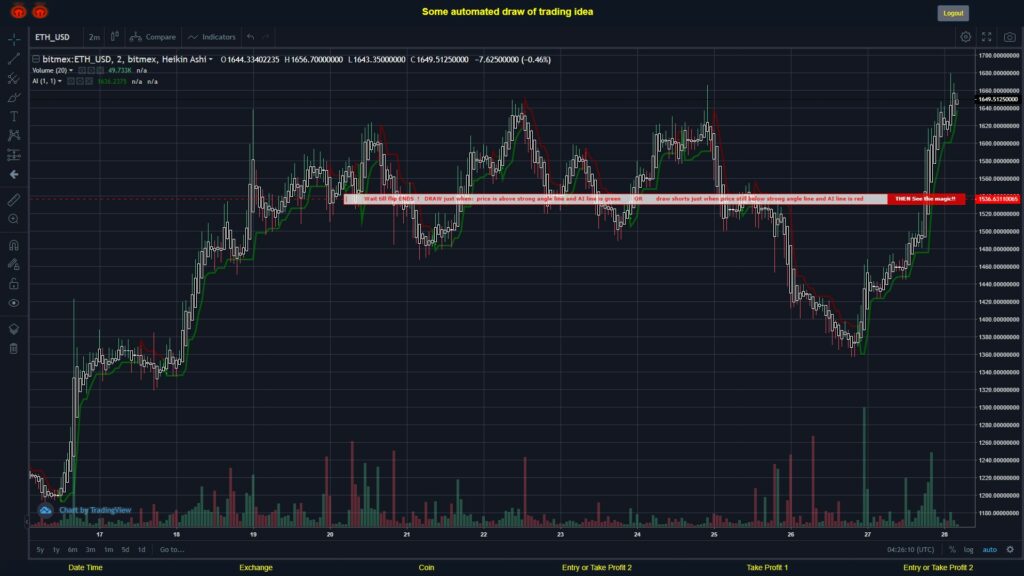Open the Indicators menu
Screen dimensions: 1024x576
click(x=212, y=37)
